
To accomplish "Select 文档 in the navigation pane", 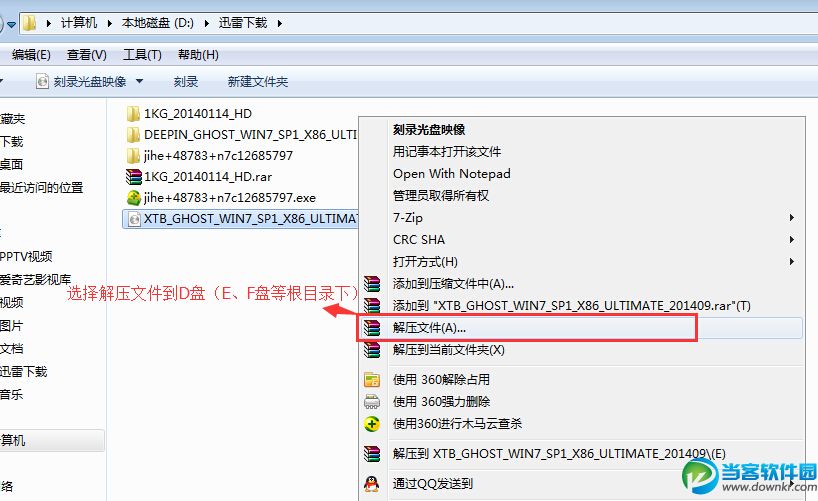I will tap(11, 349).
